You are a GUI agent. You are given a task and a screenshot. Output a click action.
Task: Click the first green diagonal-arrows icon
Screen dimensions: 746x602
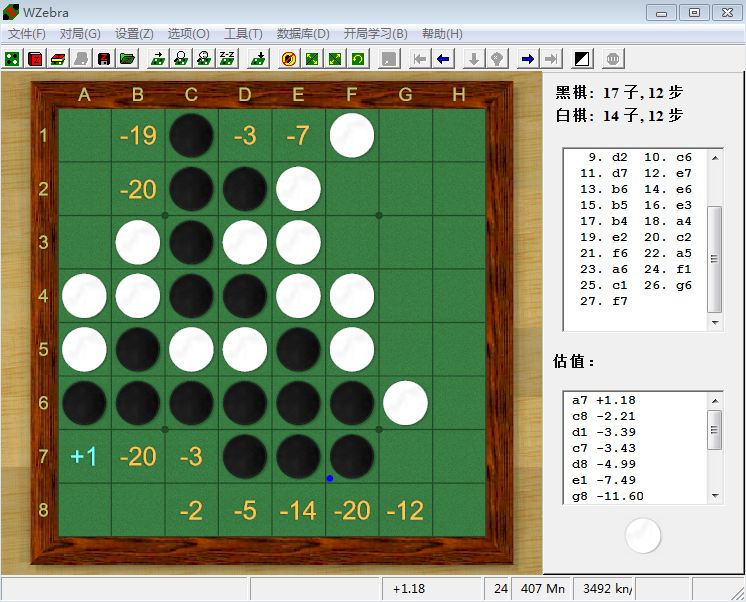click(312, 59)
